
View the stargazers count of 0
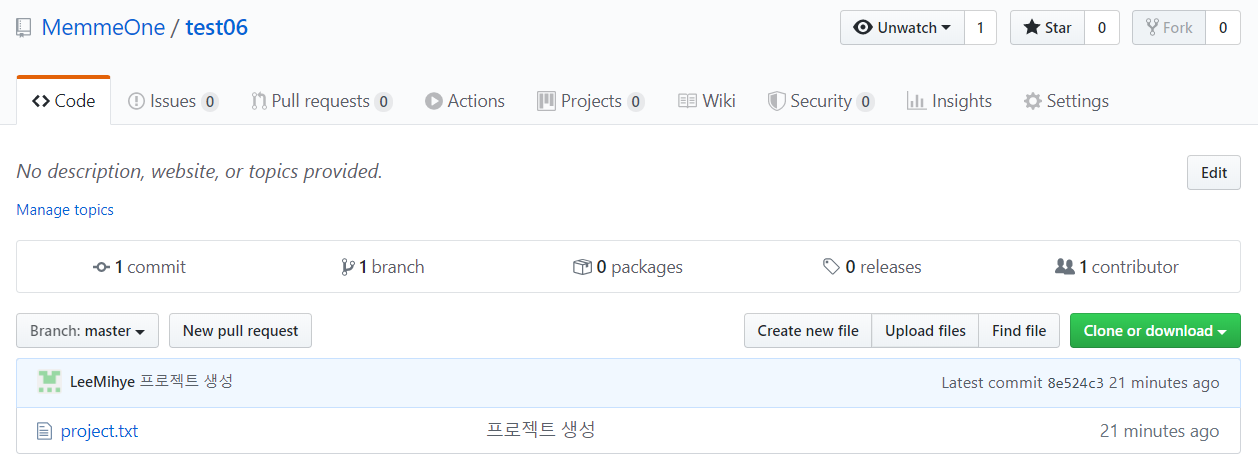click(1102, 28)
